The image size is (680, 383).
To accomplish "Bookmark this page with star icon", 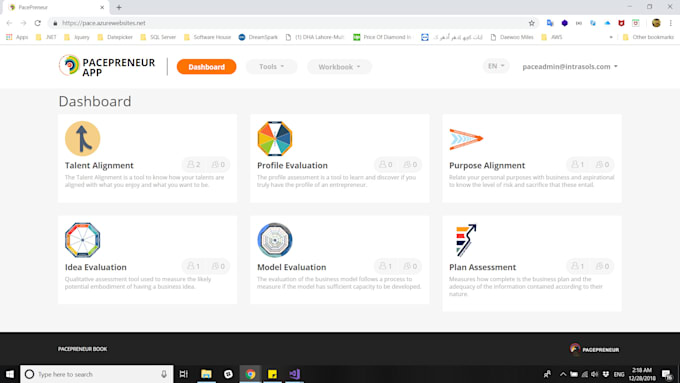I will click(532, 23).
